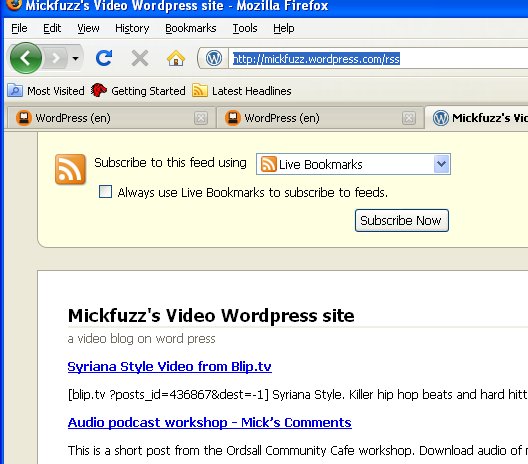Open the Help menu
Screen dimensions: 528x464
tap(284, 28)
